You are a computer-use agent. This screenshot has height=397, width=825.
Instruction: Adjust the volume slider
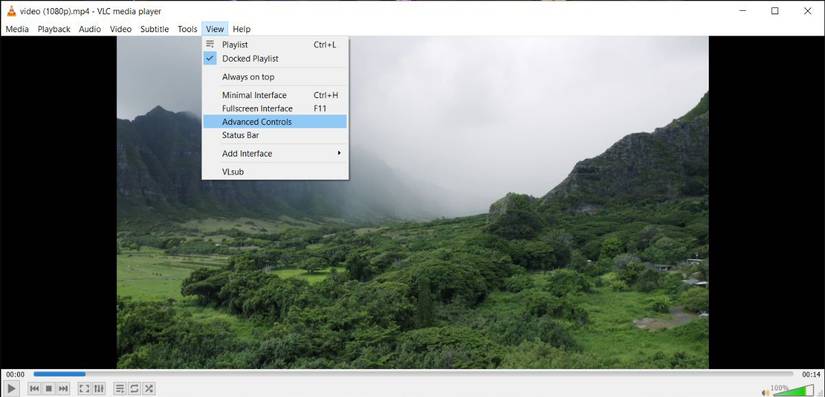(792, 391)
